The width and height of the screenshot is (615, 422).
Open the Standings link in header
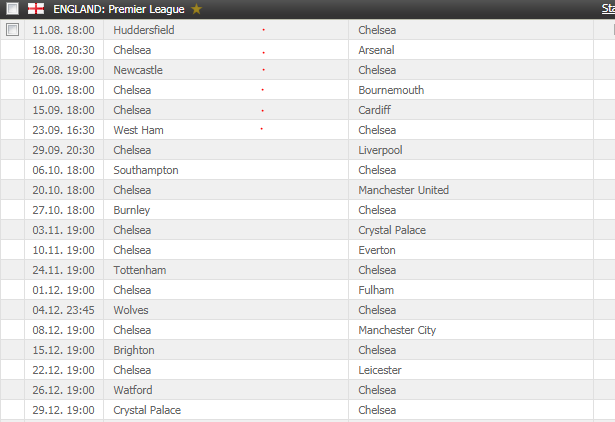tap(608, 9)
